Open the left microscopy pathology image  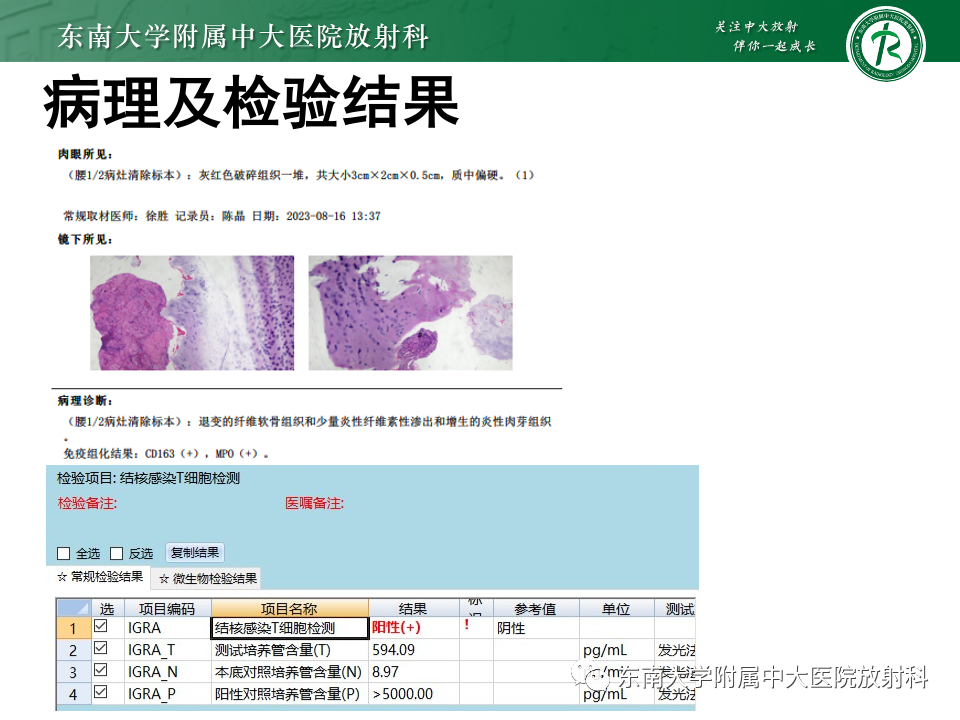[192, 313]
